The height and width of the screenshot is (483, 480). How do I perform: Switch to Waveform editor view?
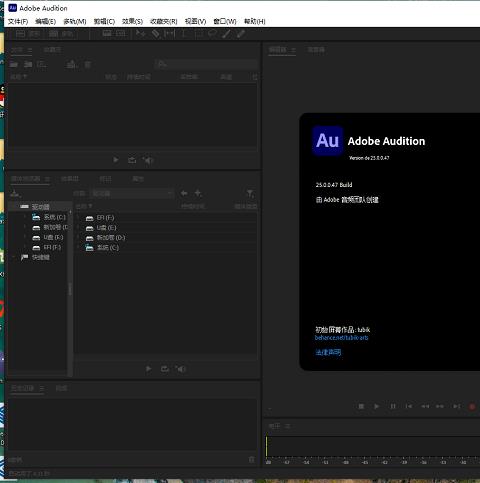coord(28,34)
